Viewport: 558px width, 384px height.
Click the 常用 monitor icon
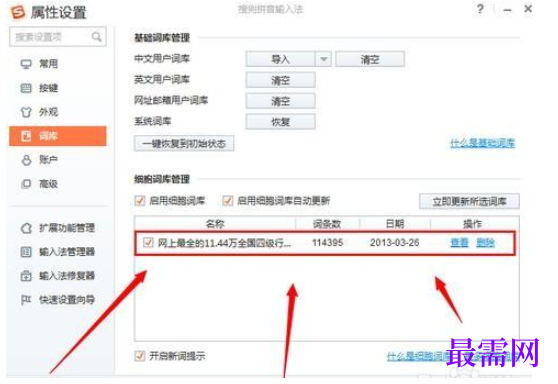[x=26, y=64]
